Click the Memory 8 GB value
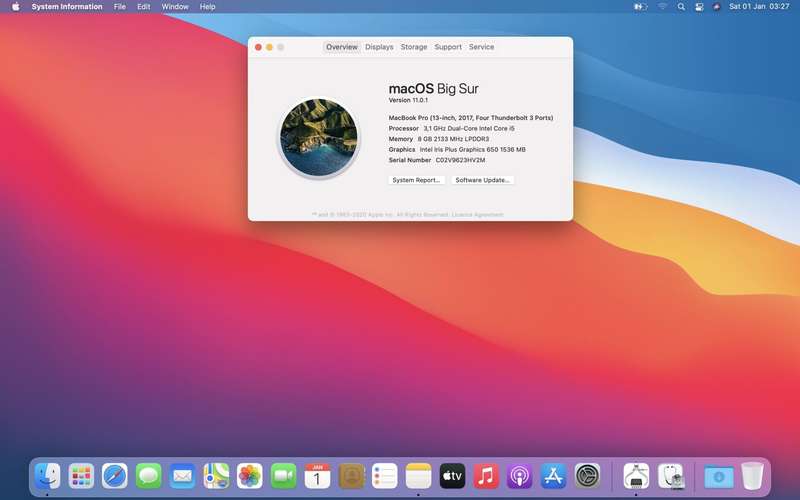The image size is (800, 500). (453, 139)
